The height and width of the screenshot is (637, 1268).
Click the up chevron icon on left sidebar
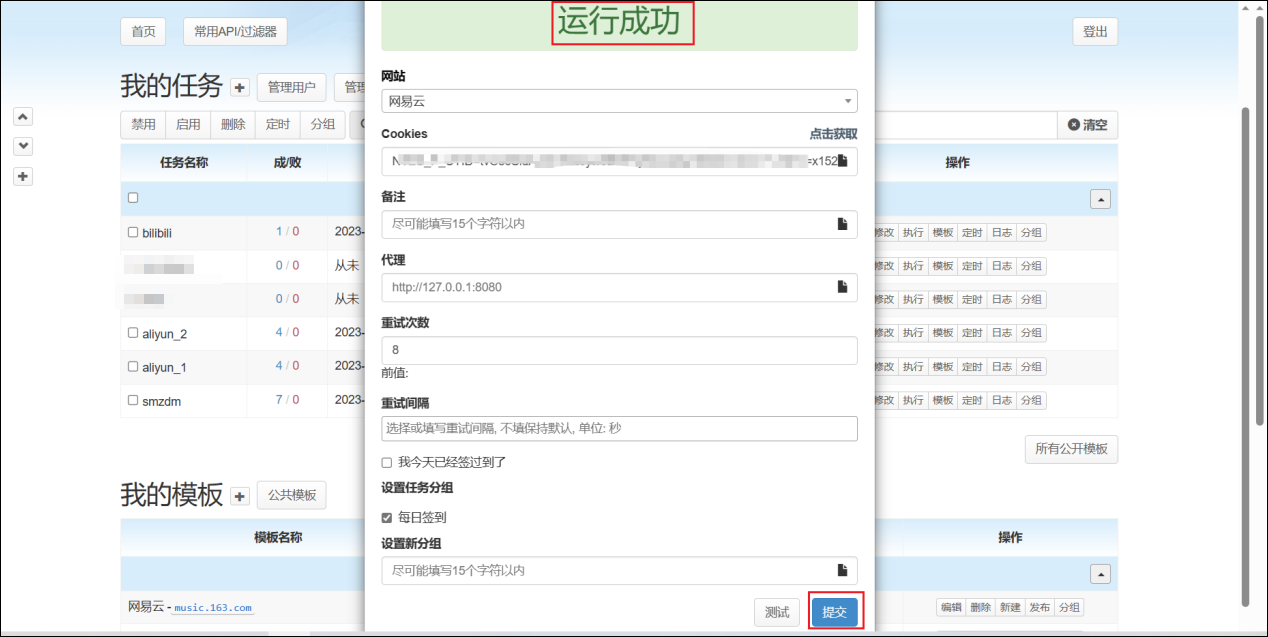coord(24,117)
